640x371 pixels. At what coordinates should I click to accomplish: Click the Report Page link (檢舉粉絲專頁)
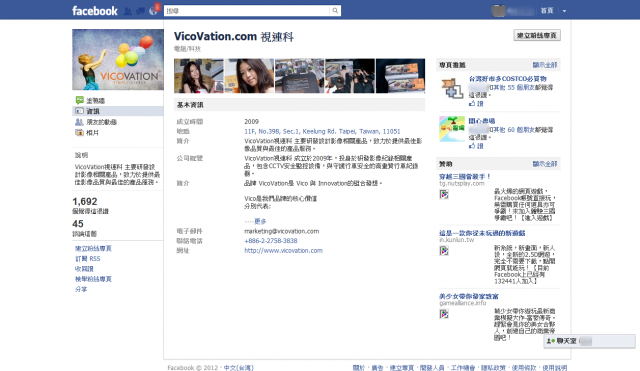click(93, 279)
